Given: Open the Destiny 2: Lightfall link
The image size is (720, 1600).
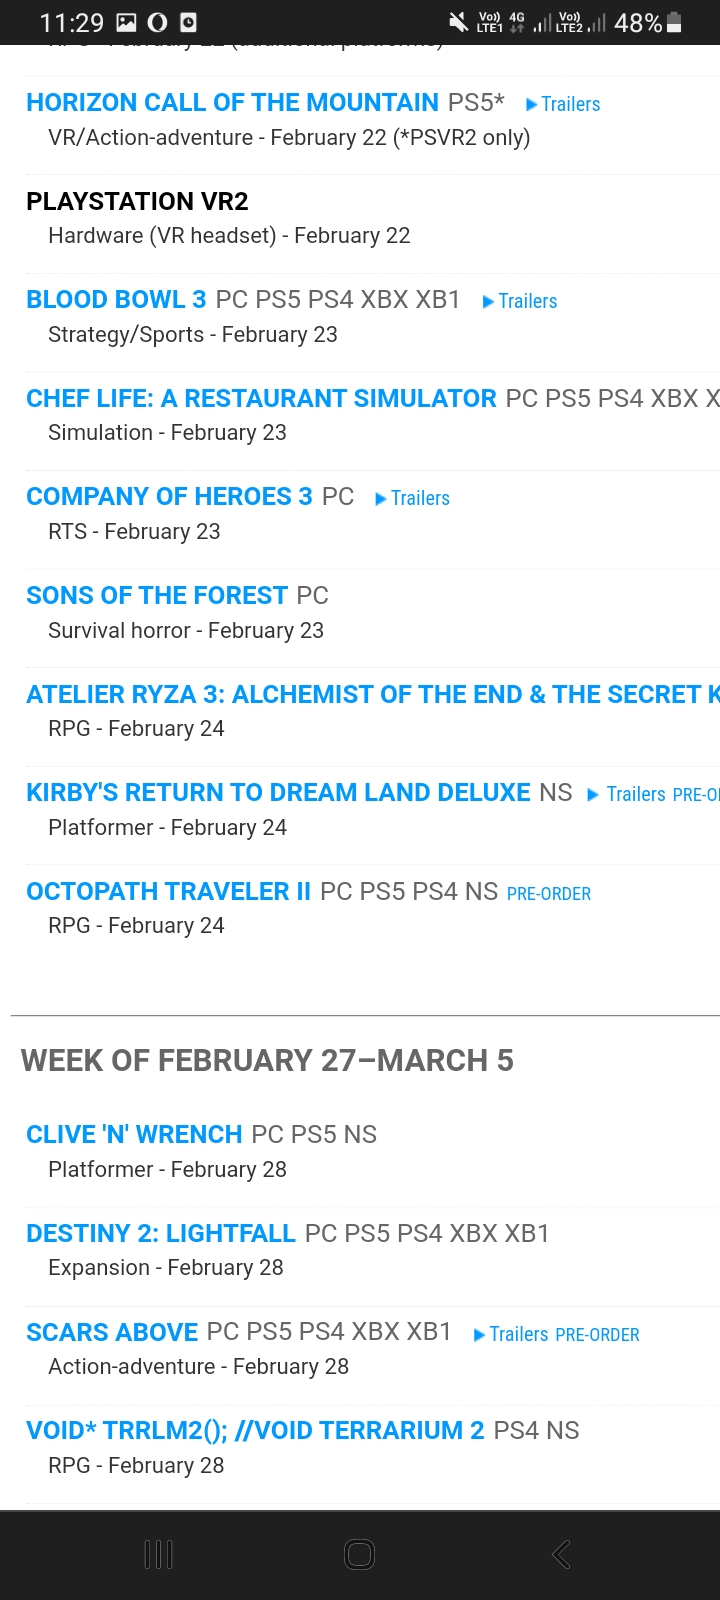Looking at the screenshot, I should [161, 1233].
